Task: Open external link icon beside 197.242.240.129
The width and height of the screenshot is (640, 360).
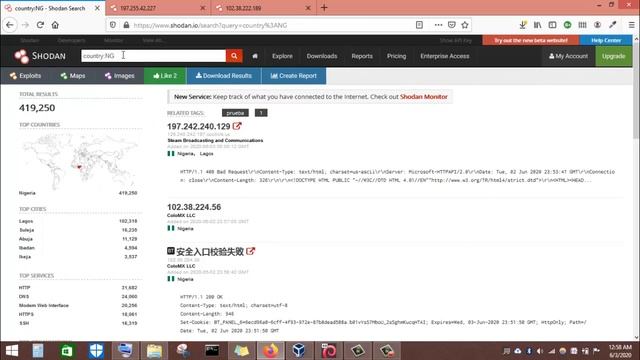Action: click(237, 126)
